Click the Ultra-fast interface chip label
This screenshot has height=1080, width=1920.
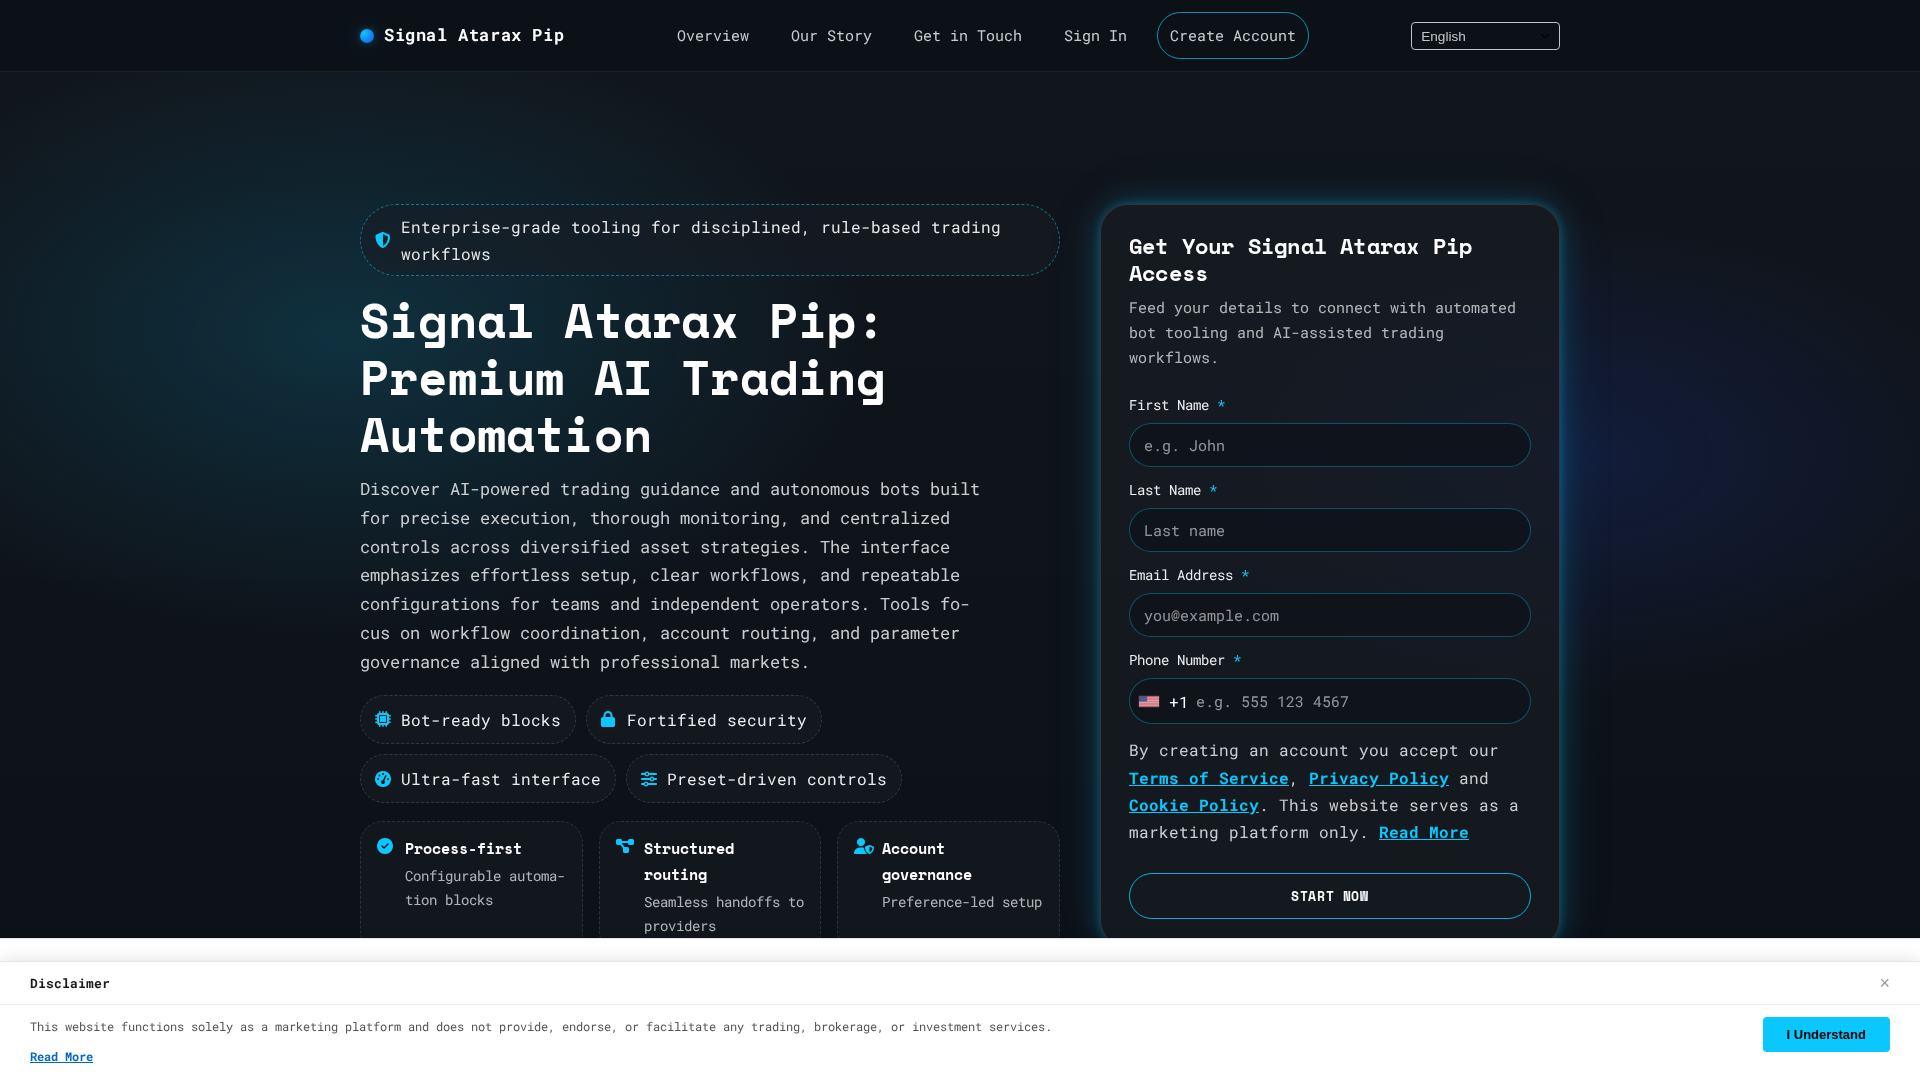pyautogui.click(x=500, y=779)
